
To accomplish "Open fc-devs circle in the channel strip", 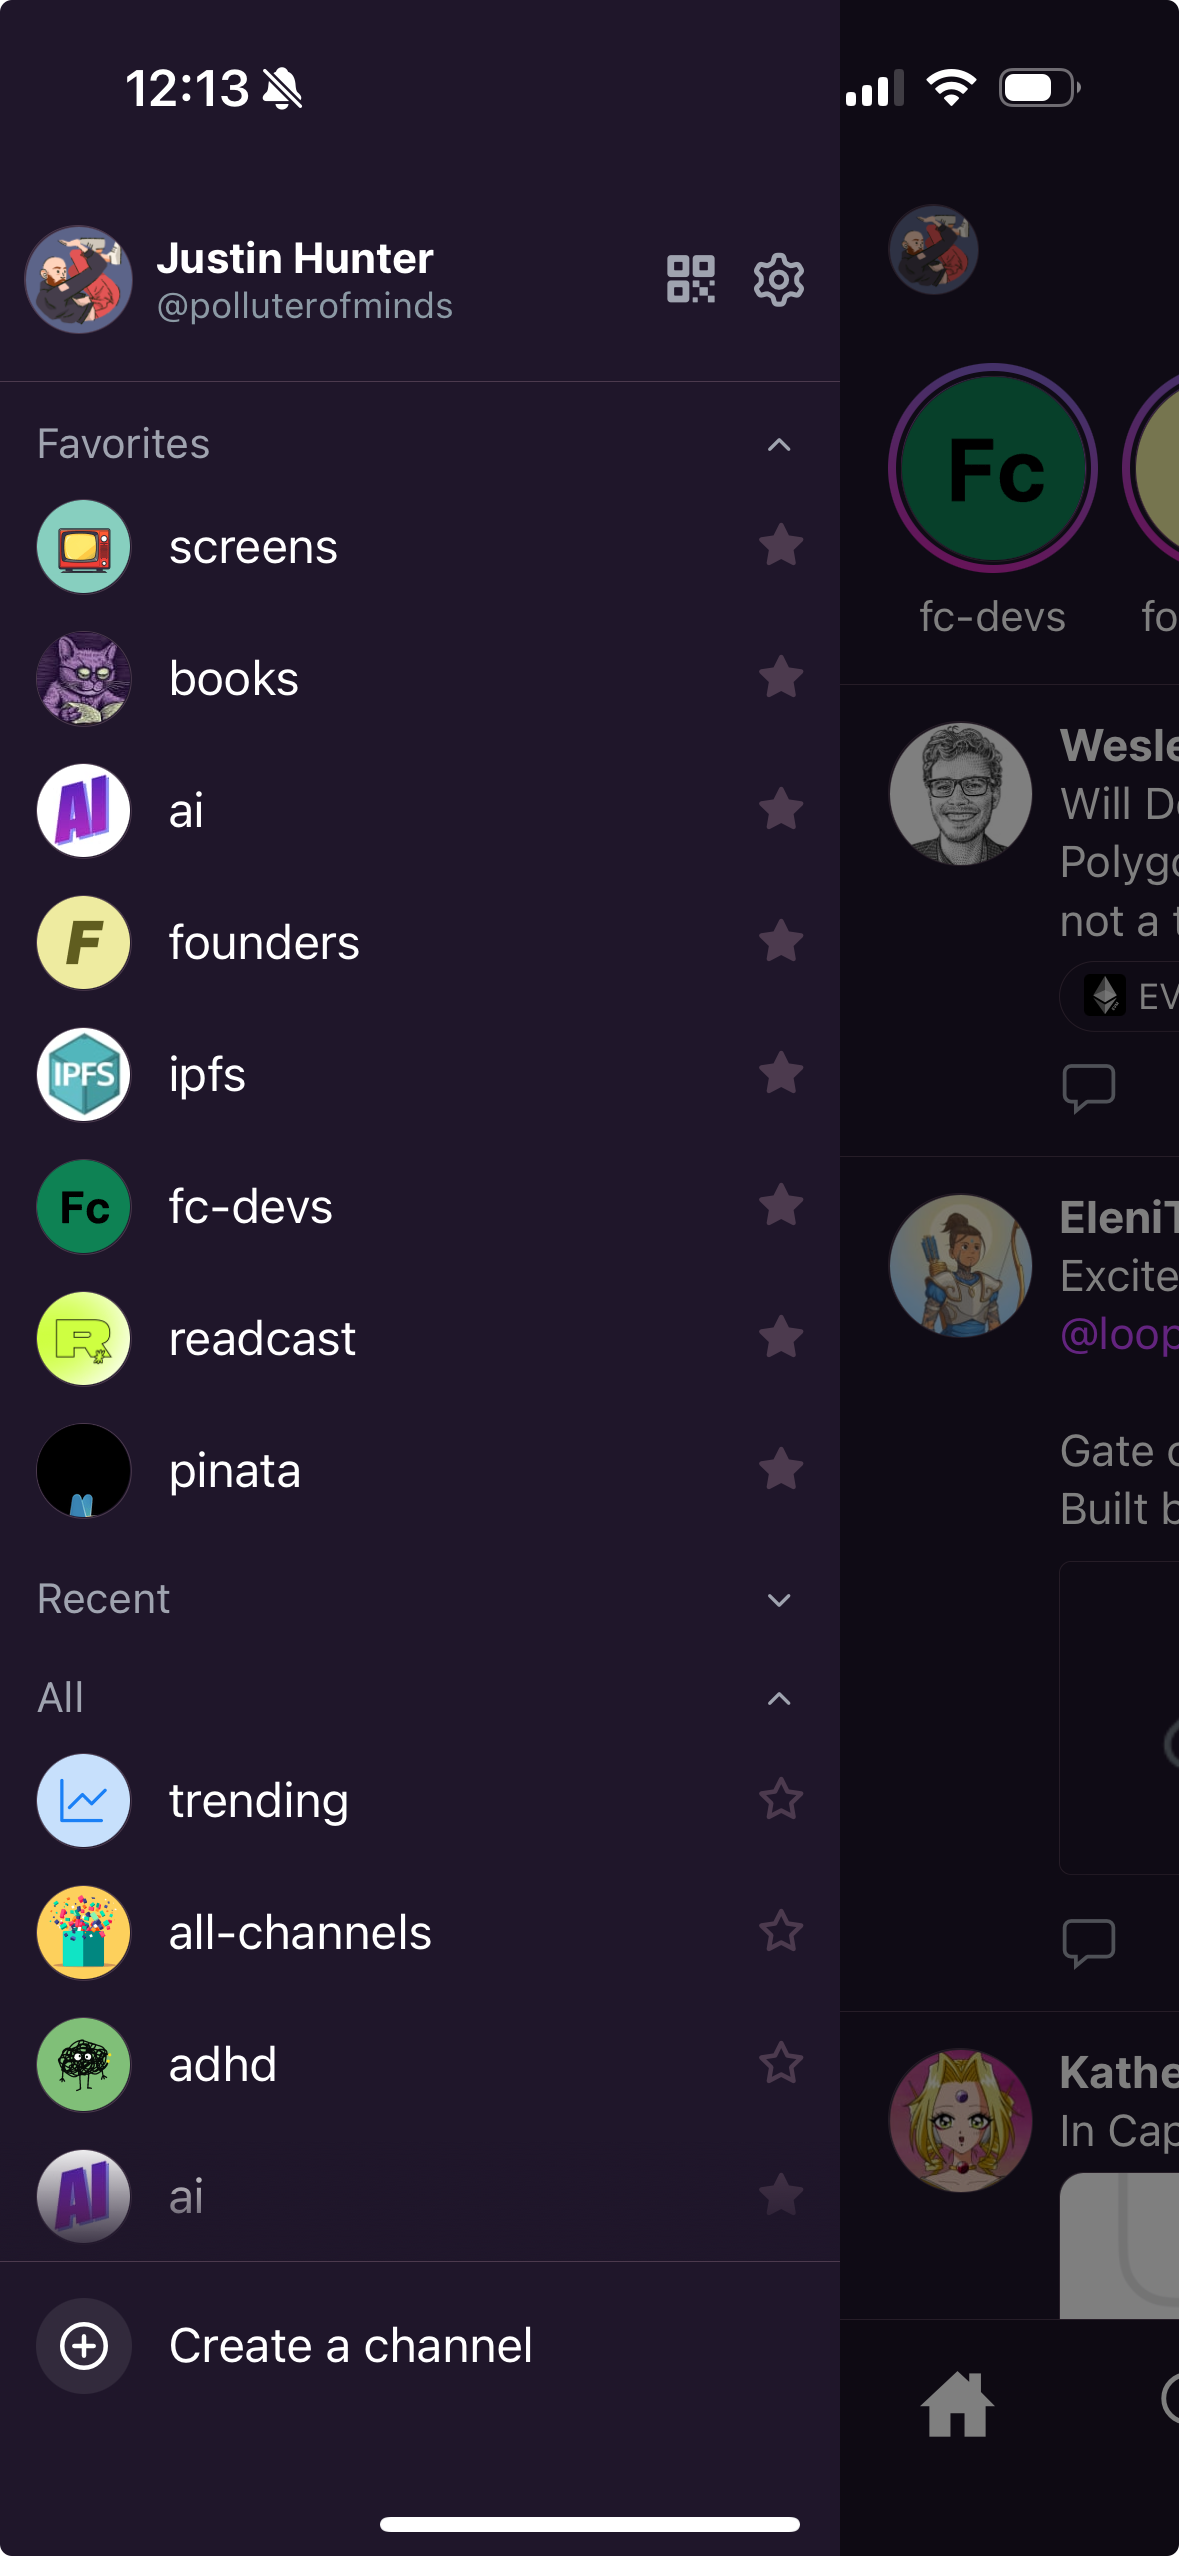I will (x=993, y=468).
